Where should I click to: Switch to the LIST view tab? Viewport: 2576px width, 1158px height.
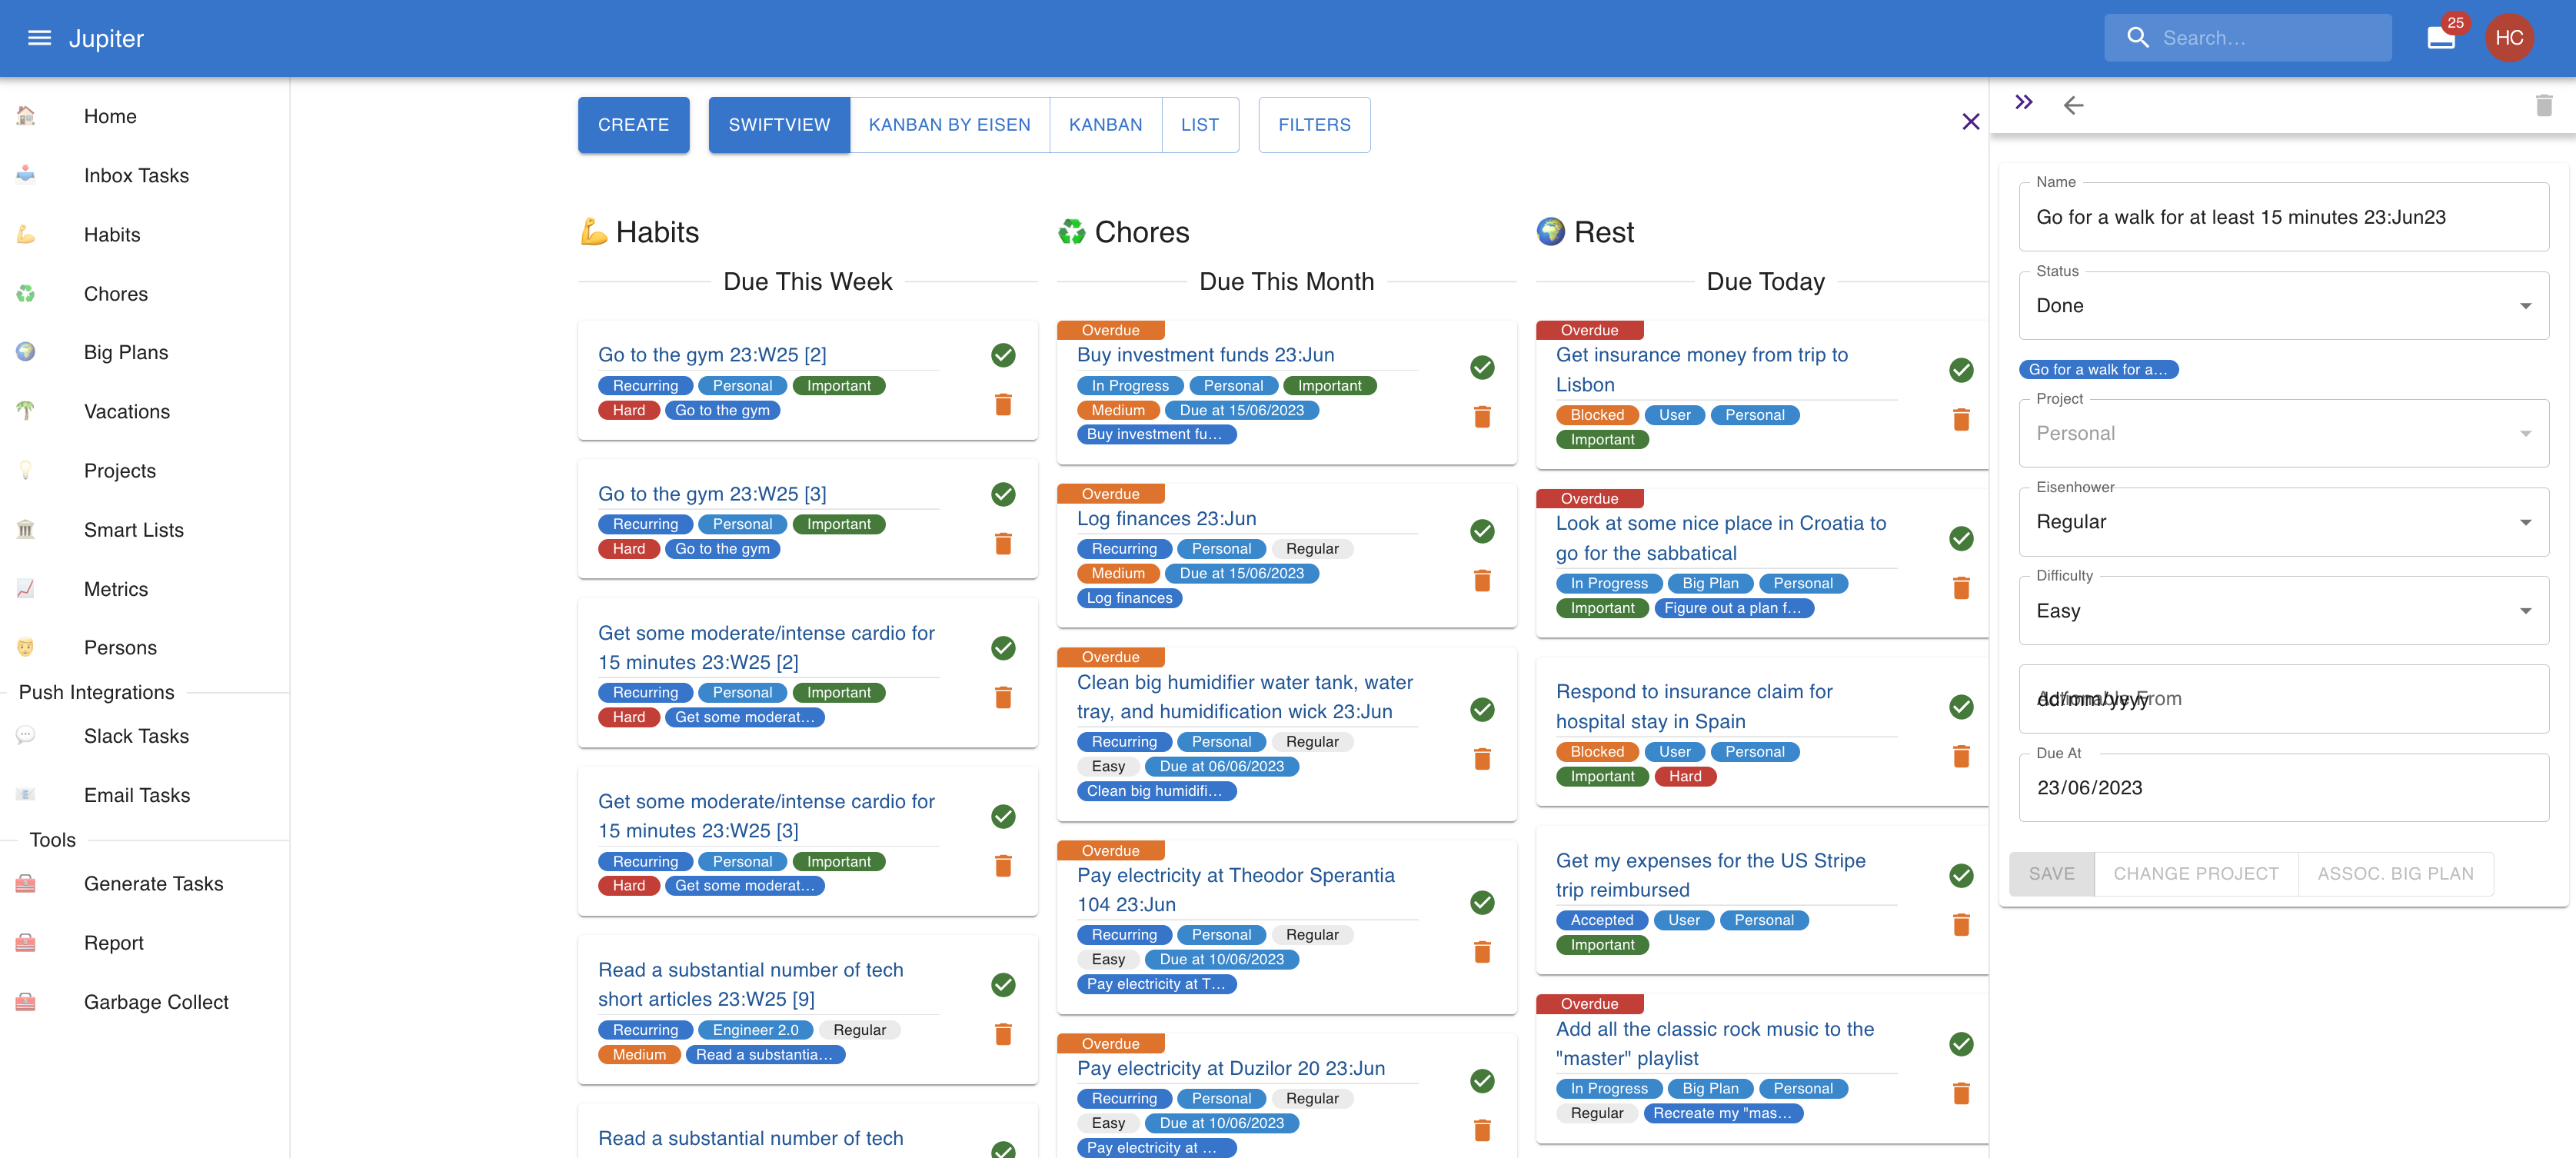click(x=1200, y=124)
